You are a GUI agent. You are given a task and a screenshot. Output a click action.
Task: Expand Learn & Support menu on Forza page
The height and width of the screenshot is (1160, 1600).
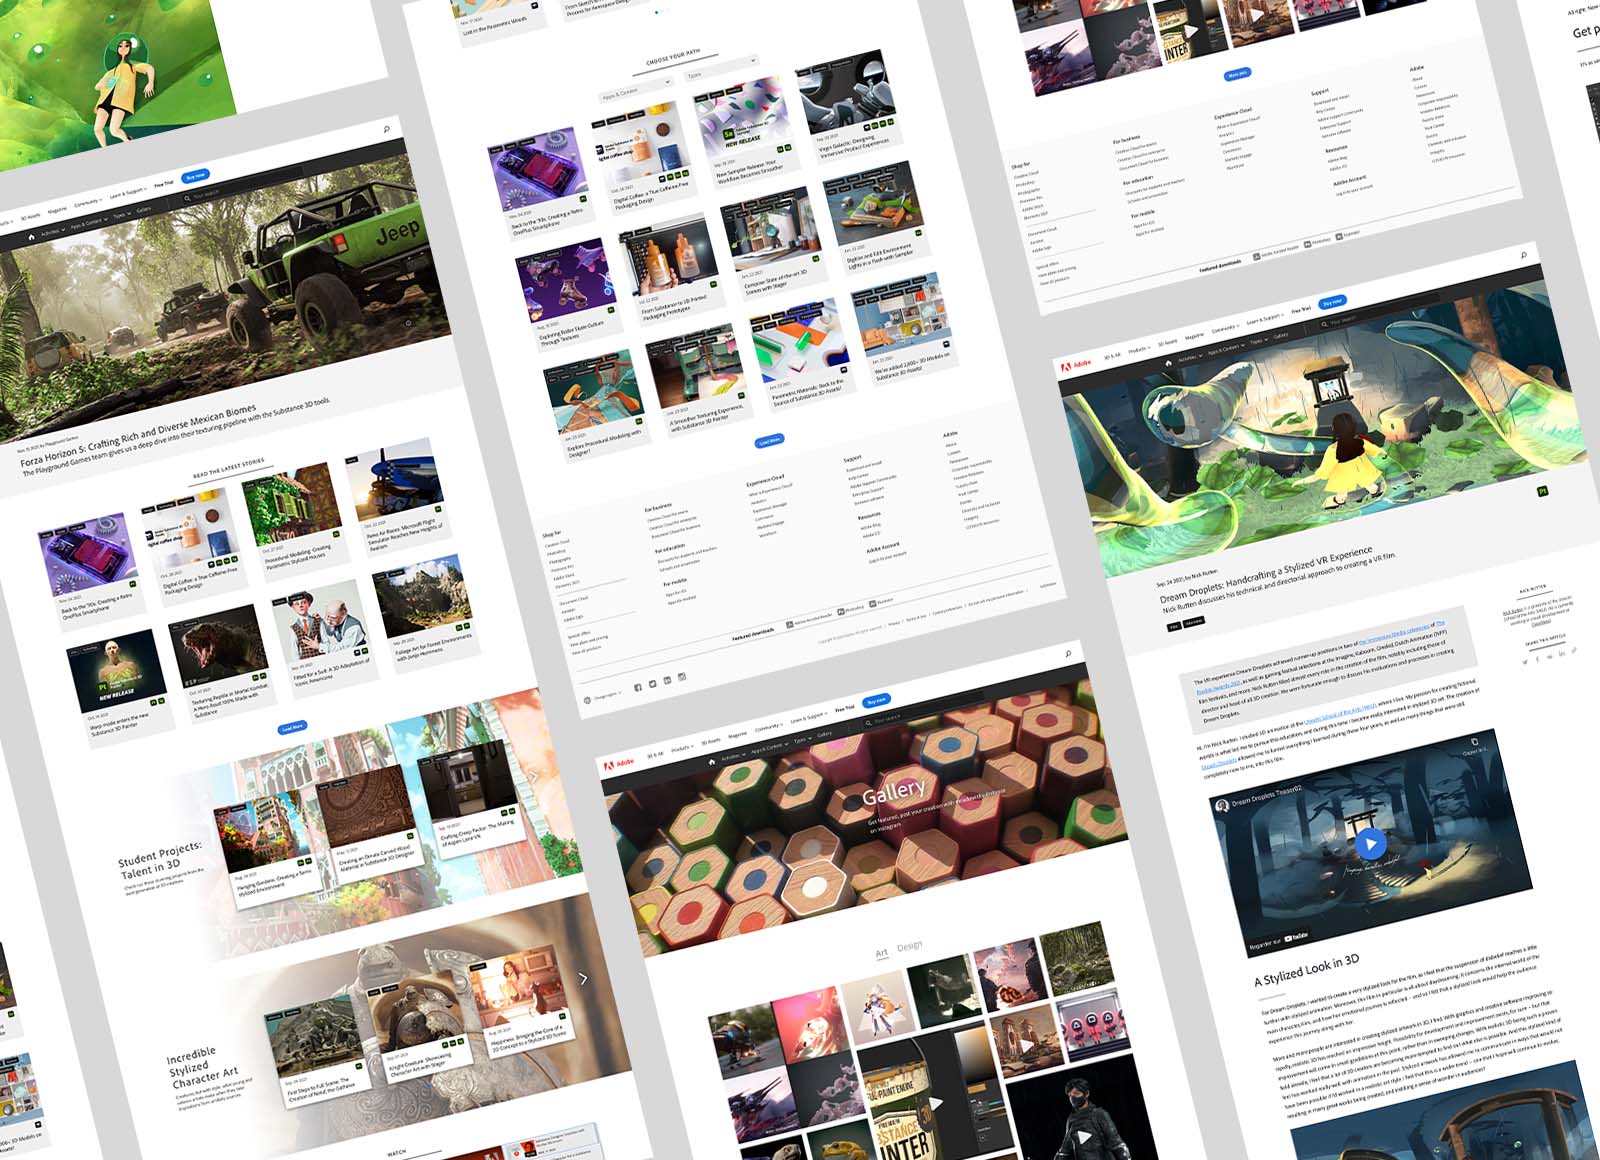click(x=128, y=193)
